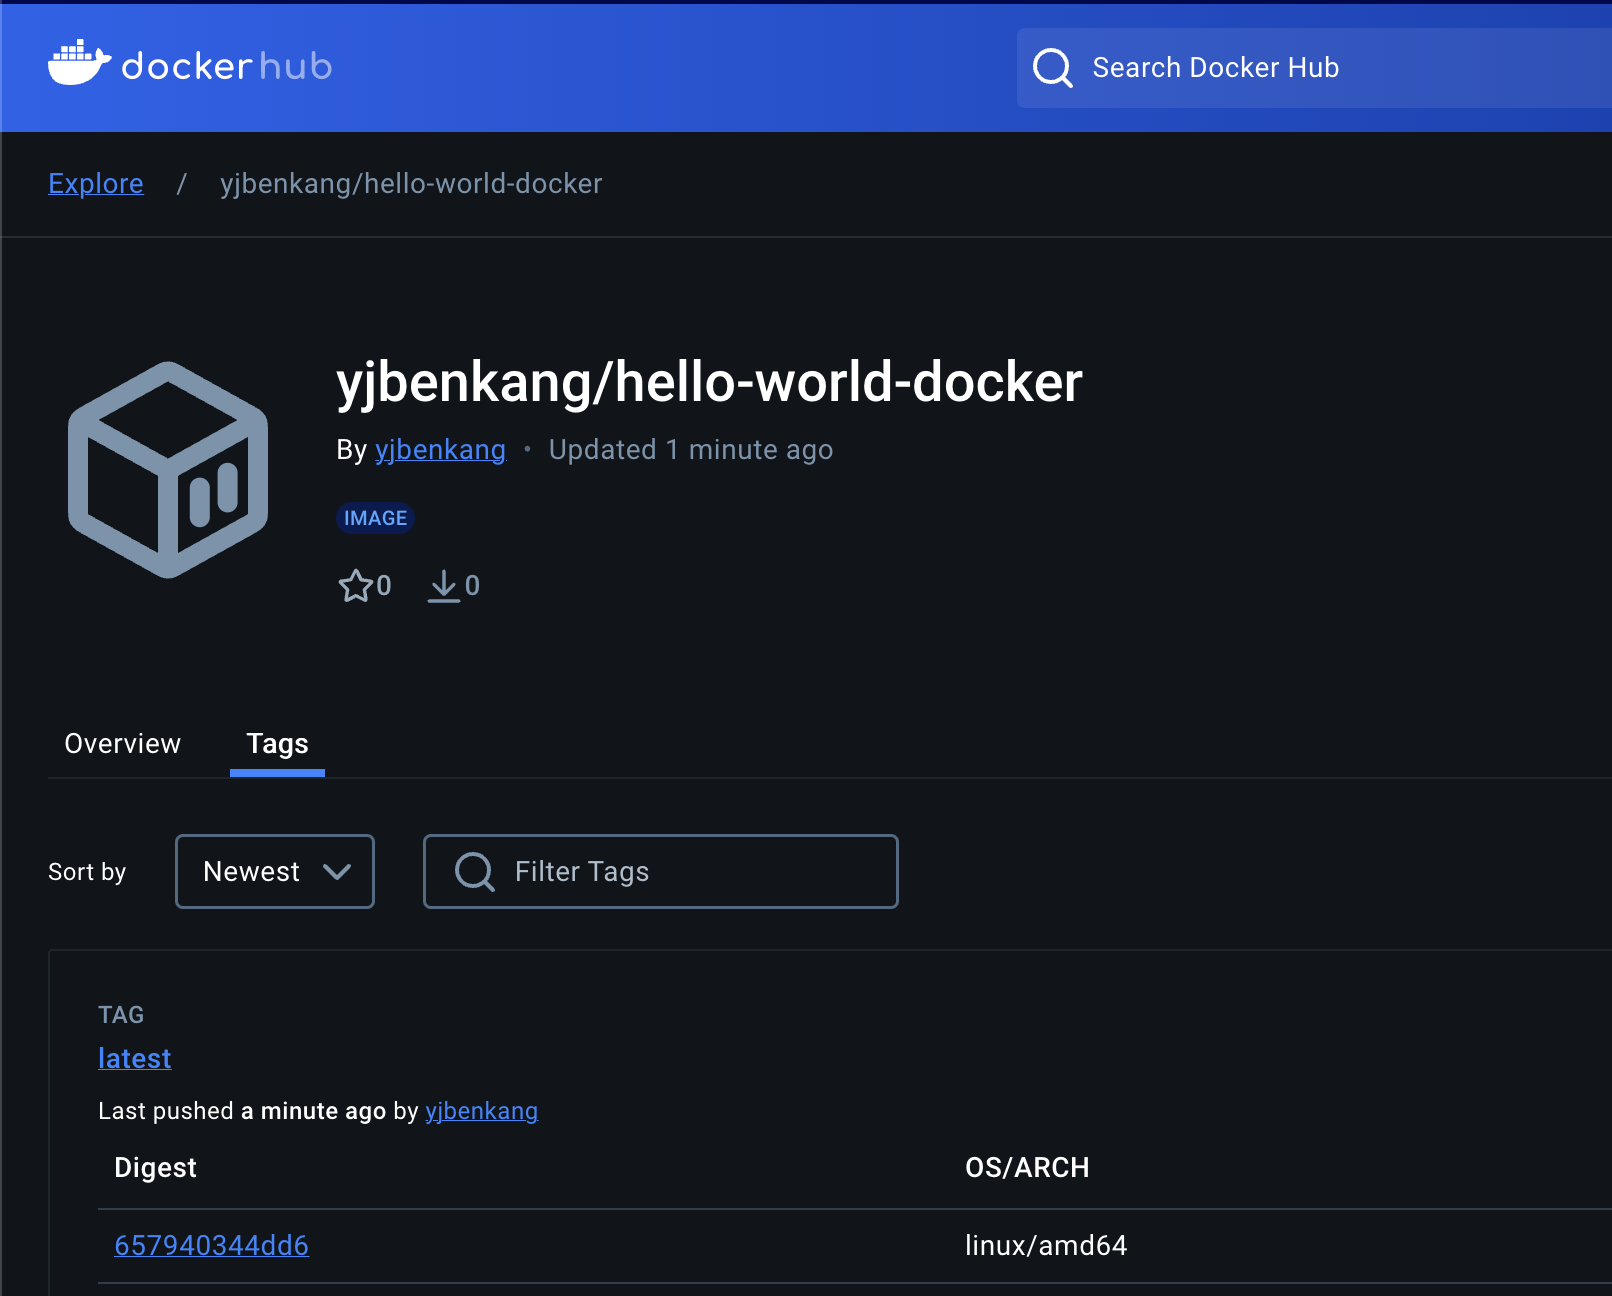Switch to the Overview tab
Viewport: 1612px width, 1296px height.
(123, 744)
